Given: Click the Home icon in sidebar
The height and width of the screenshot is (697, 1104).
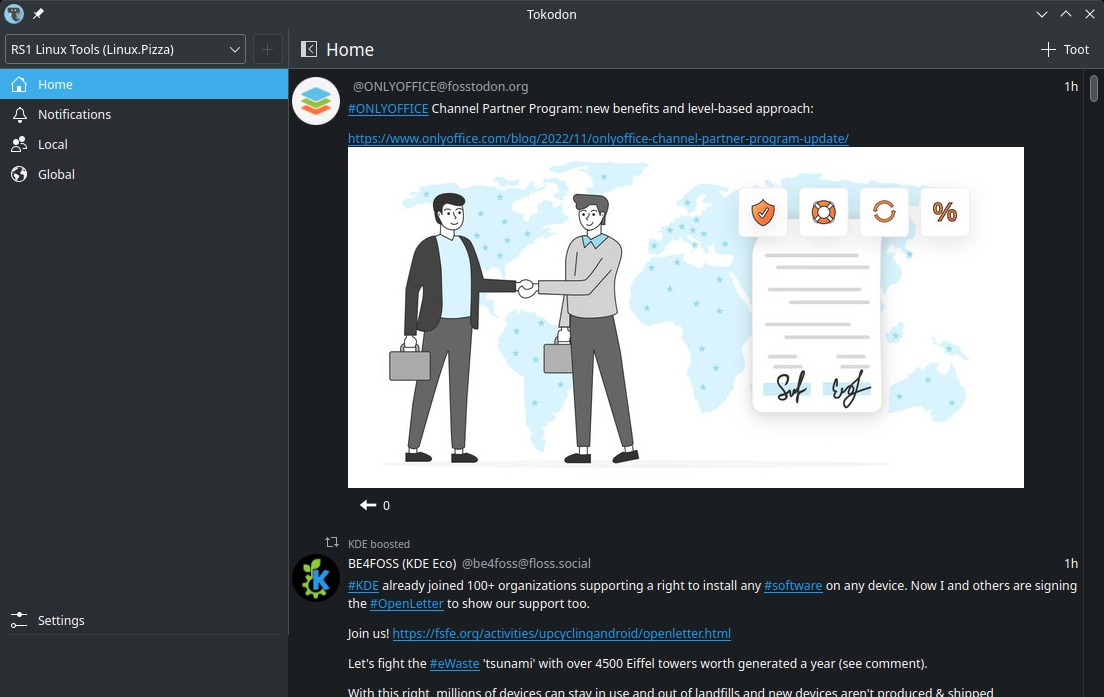Looking at the screenshot, I should [19, 84].
